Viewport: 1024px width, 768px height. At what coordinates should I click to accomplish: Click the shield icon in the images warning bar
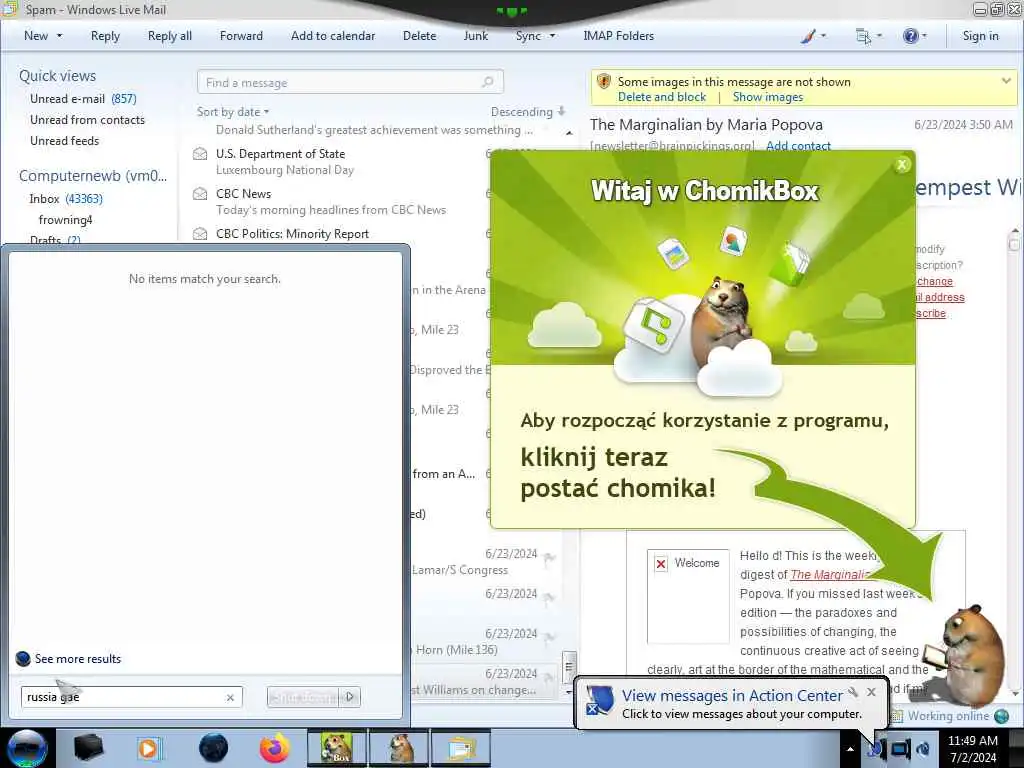pos(603,82)
